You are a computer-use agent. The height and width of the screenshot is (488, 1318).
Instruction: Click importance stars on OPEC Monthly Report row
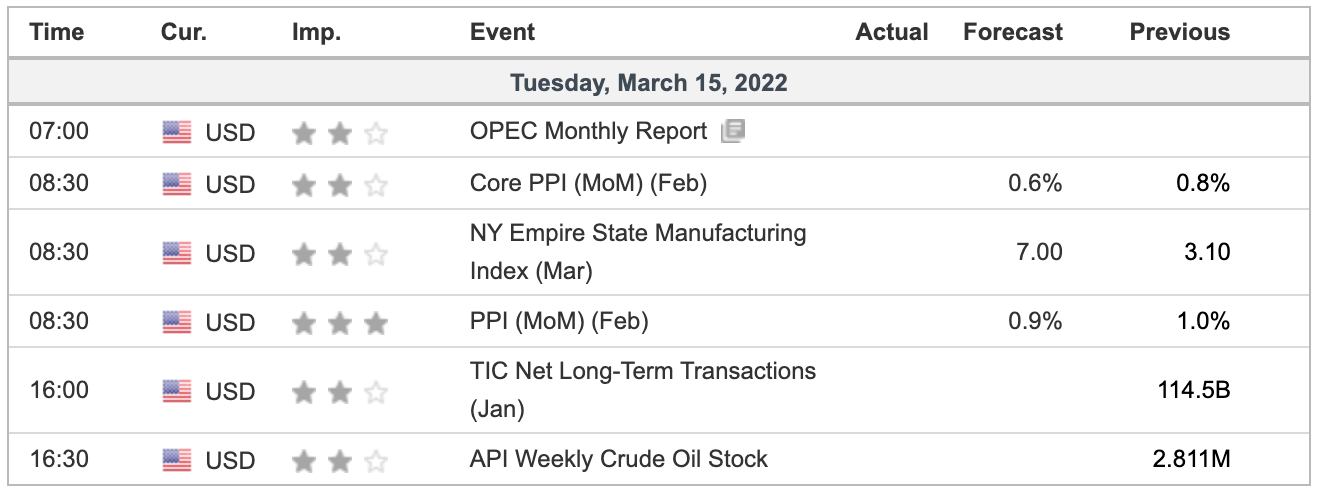340,132
